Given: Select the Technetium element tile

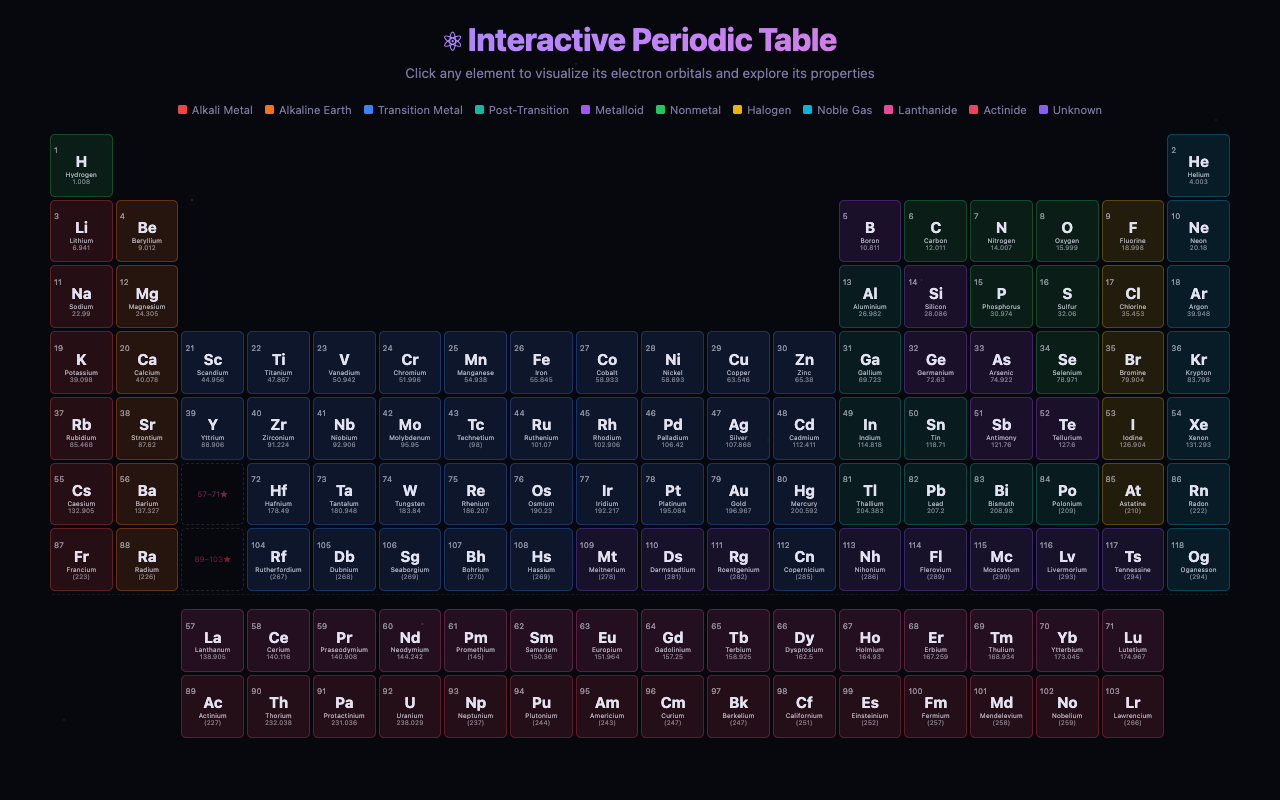Looking at the screenshot, I should [x=476, y=428].
